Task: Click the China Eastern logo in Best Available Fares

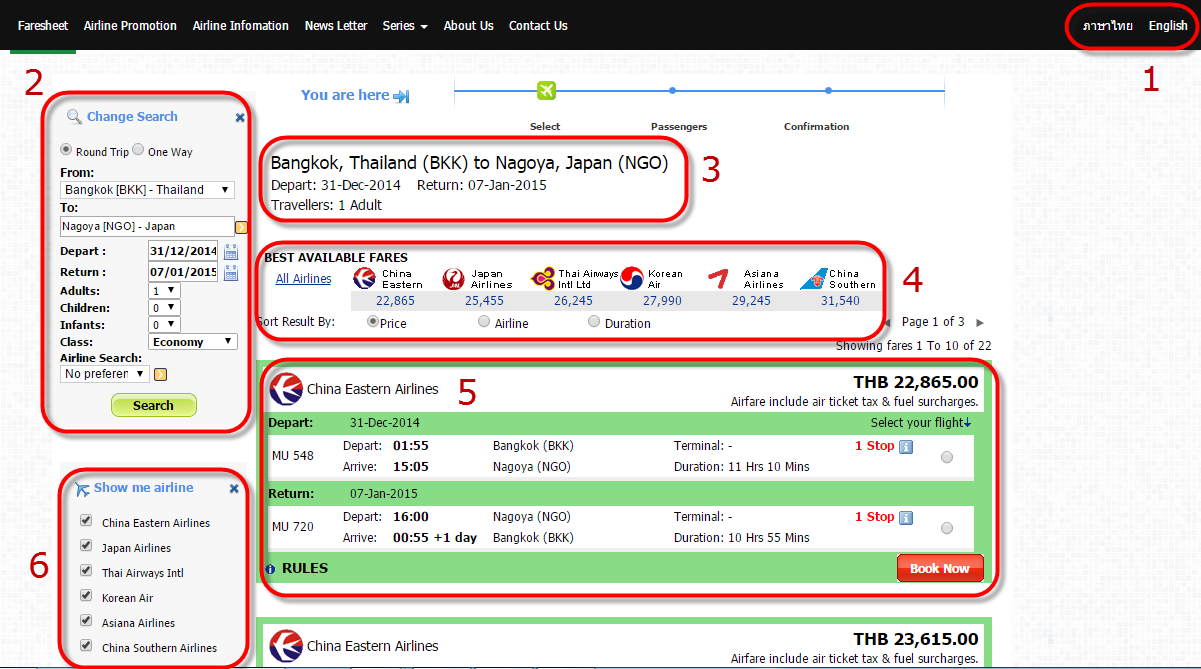Action: 365,278
